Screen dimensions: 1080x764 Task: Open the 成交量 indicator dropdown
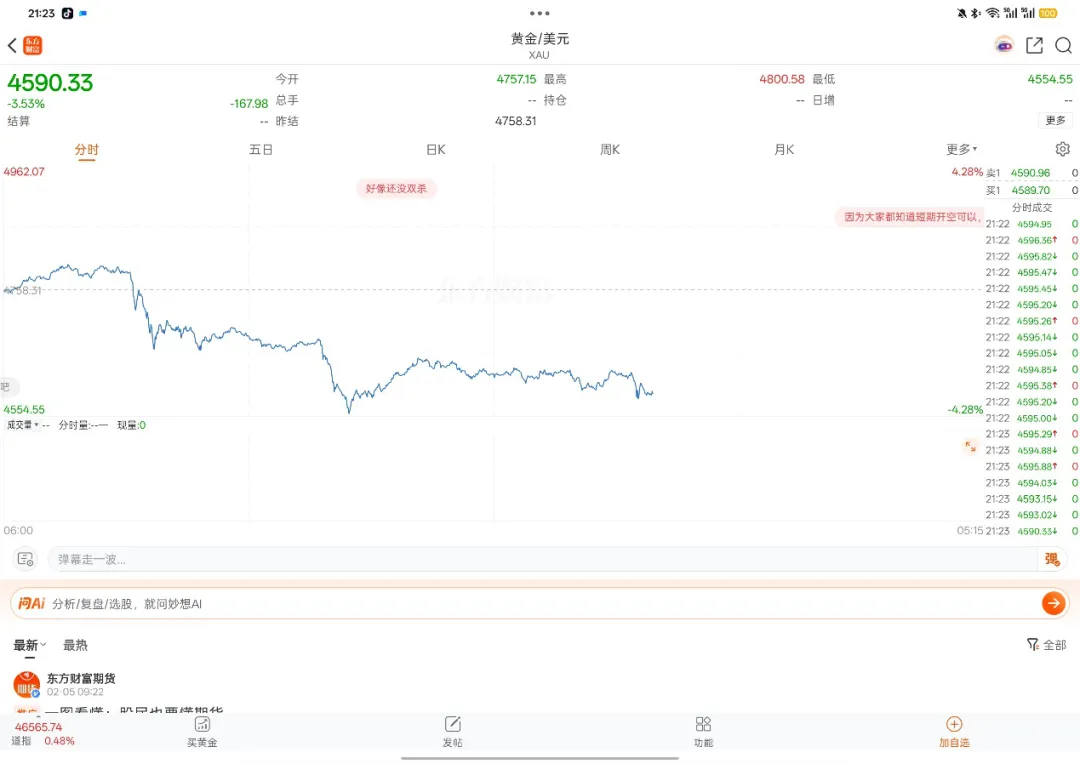click(x=23, y=425)
